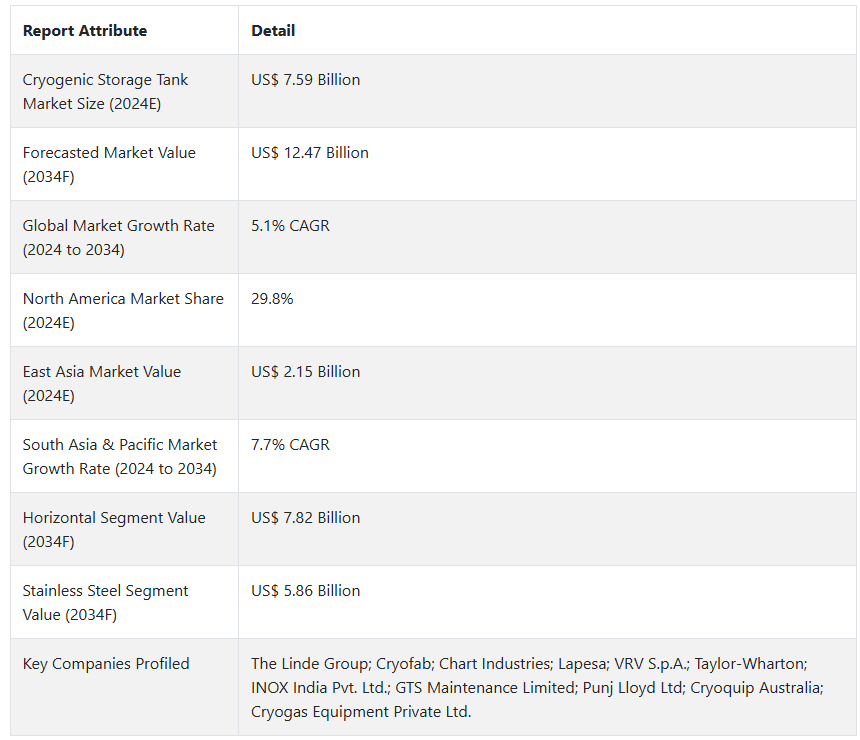Image resolution: width=860 pixels, height=740 pixels.
Task: Click the "29.8%" value
Action: [272, 299]
